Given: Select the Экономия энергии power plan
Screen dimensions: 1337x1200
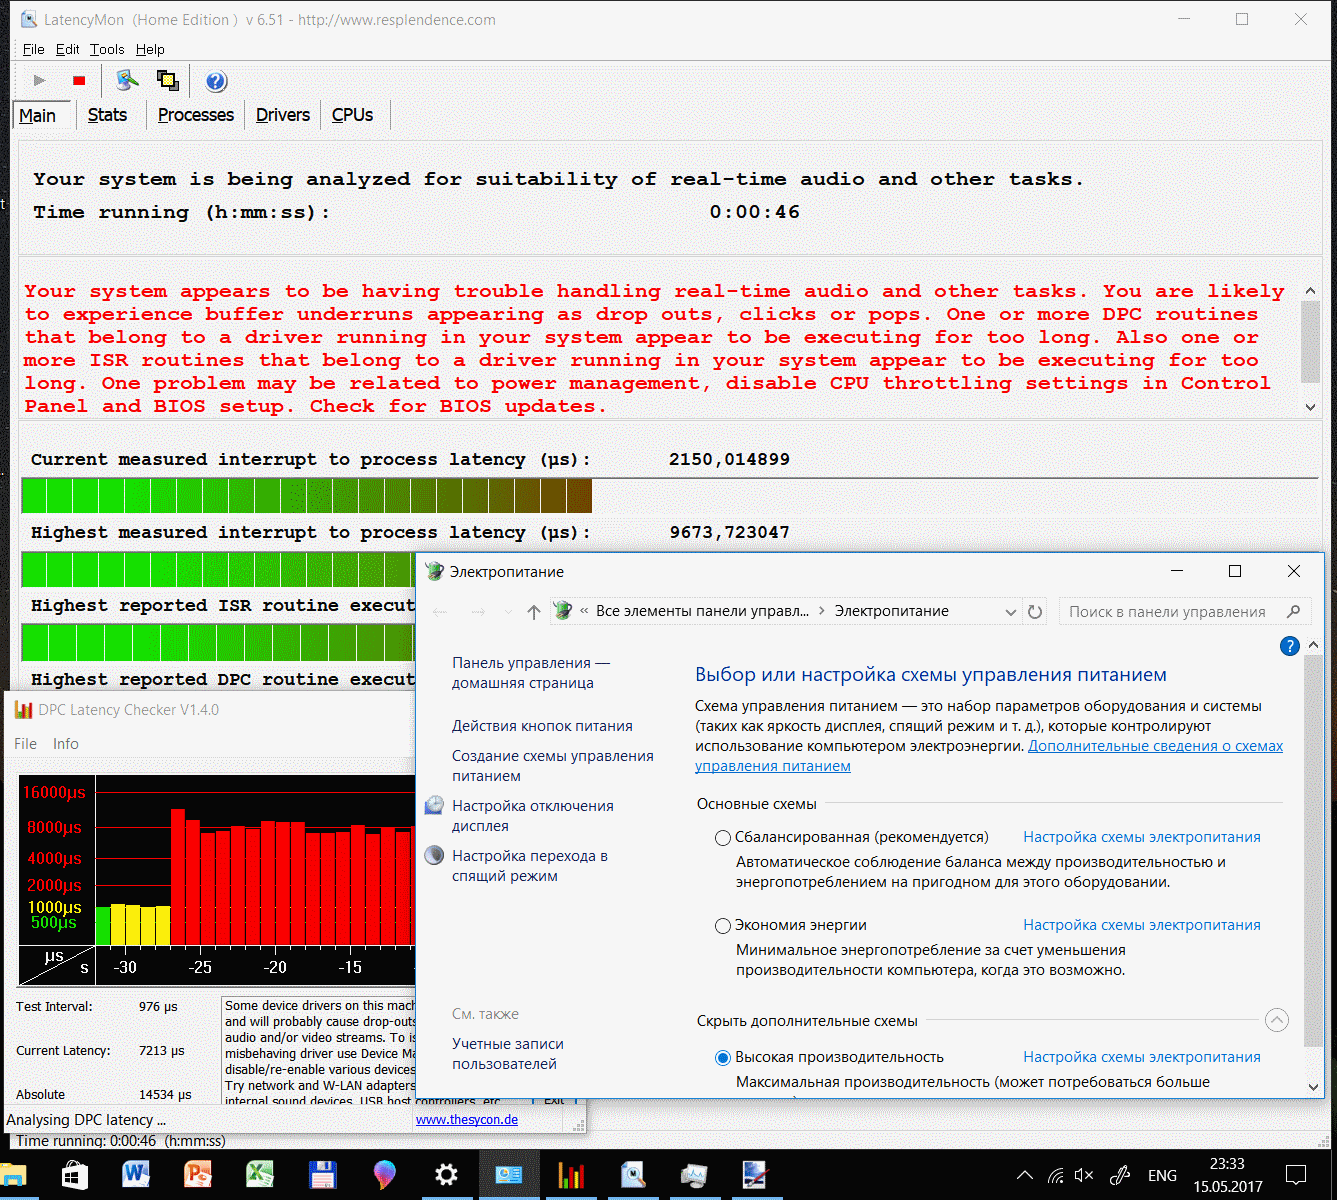Looking at the screenshot, I should pyautogui.click(x=723, y=926).
